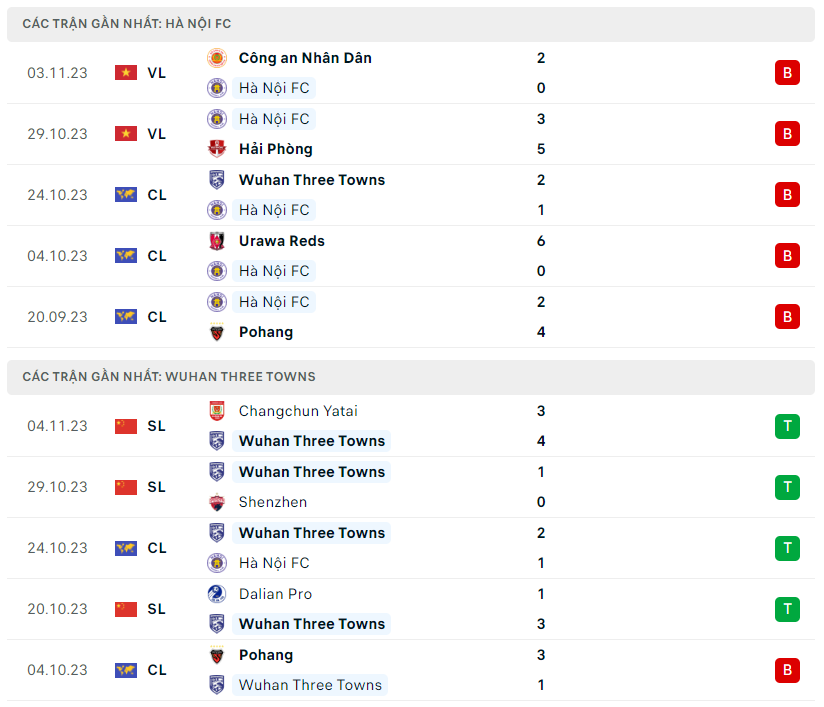Click the red B badge on 04.10.23 Pohang–Wuhan match
This screenshot has height=707, width=824.
pyautogui.click(x=787, y=670)
